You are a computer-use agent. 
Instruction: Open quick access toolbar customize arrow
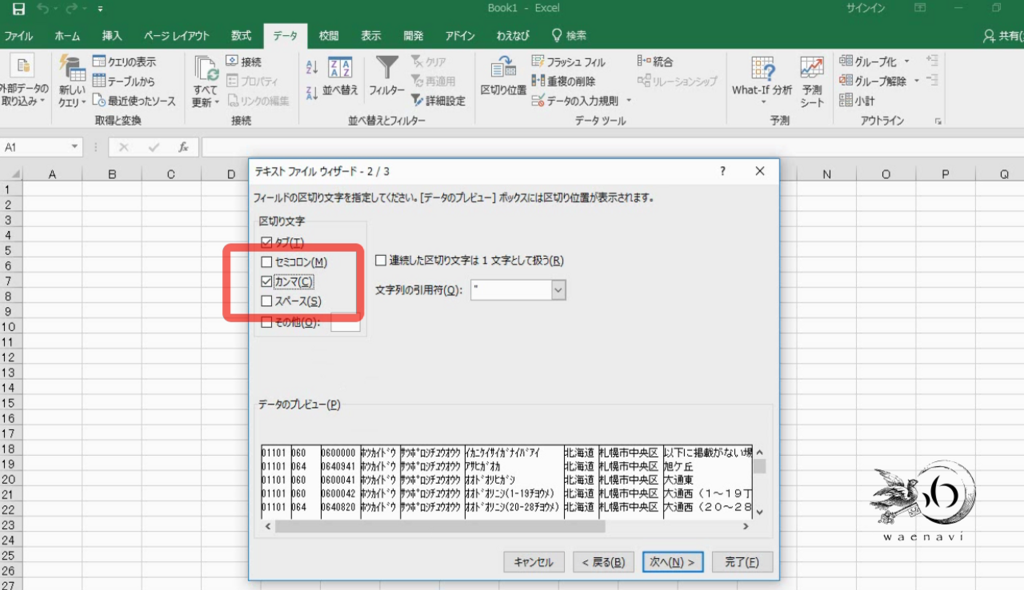[100, 9]
